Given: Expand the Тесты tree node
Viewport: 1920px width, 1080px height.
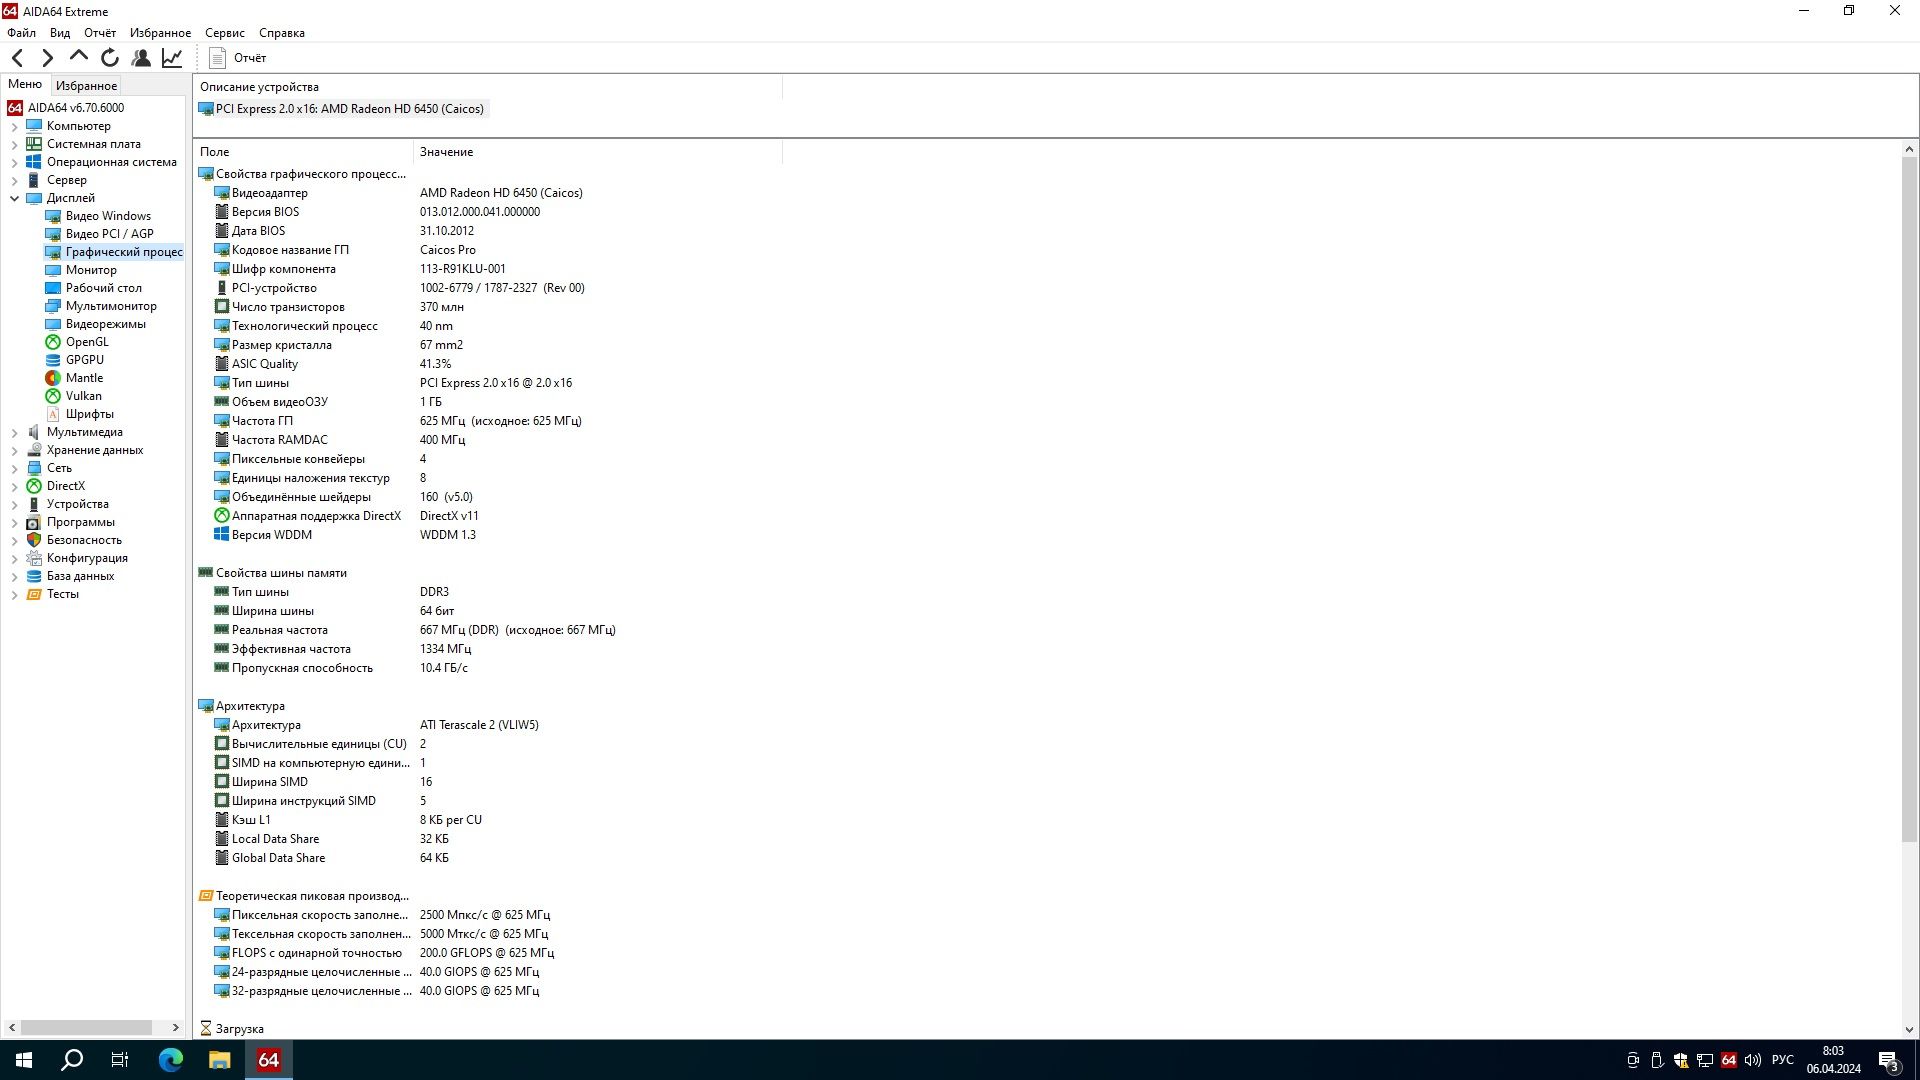Looking at the screenshot, I should pos(14,595).
